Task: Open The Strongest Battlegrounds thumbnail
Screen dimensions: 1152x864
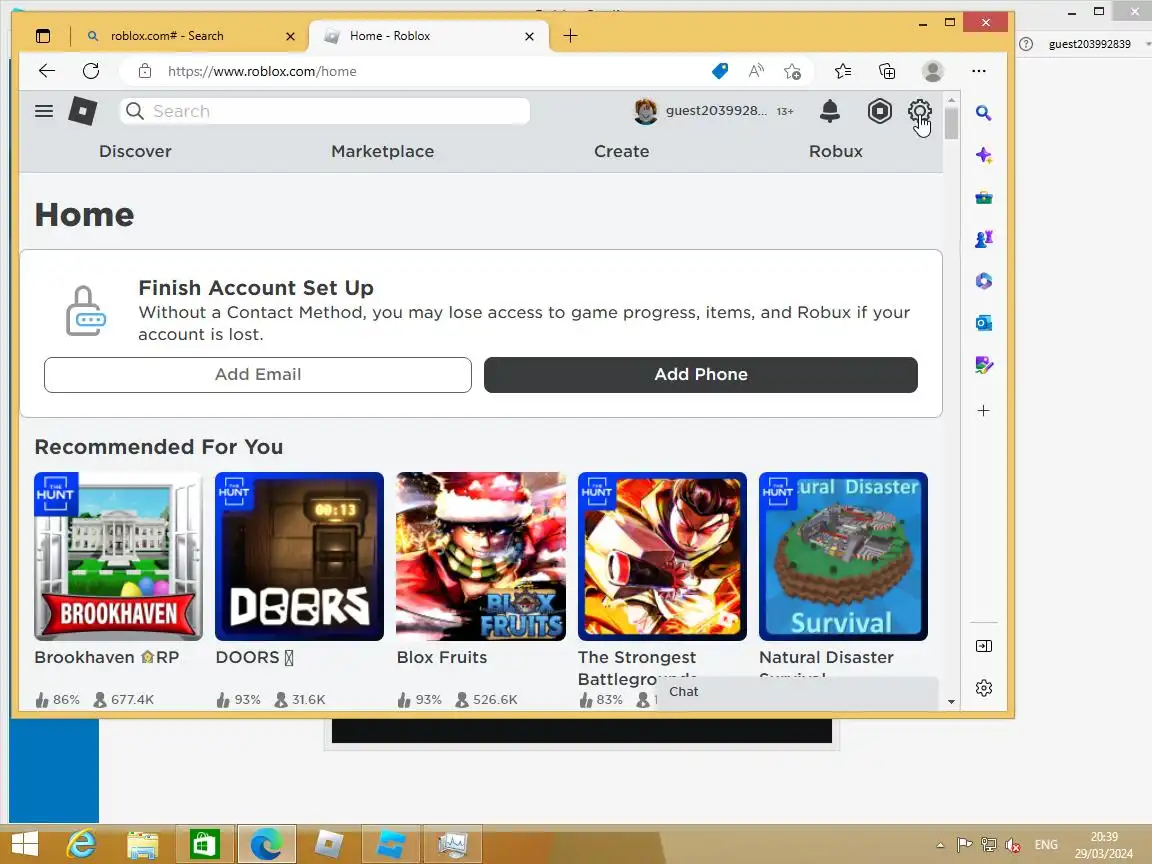Action: pos(662,556)
